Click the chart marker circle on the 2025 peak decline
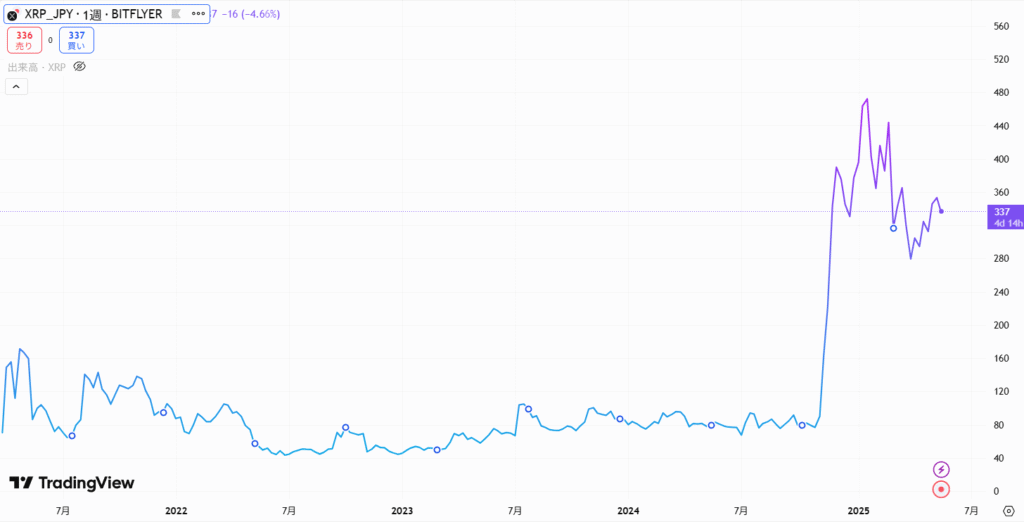This screenshot has width=1024, height=522. click(893, 228)
